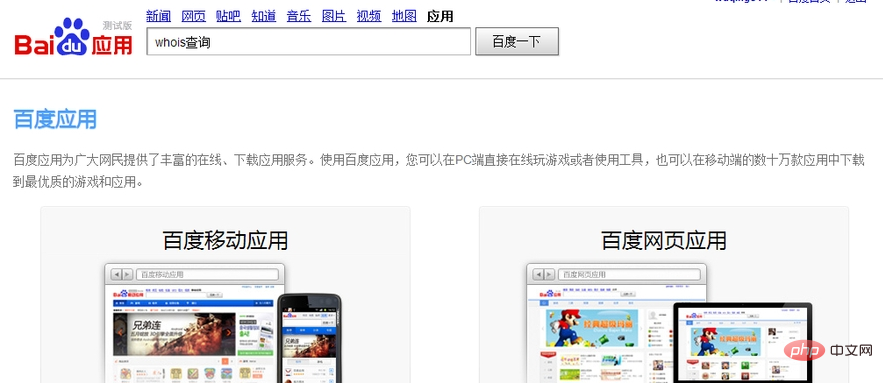This screenshot has height=383, width=883.
Task: Click the 百度网页应用 mock address bar
Action: point(629,274)
